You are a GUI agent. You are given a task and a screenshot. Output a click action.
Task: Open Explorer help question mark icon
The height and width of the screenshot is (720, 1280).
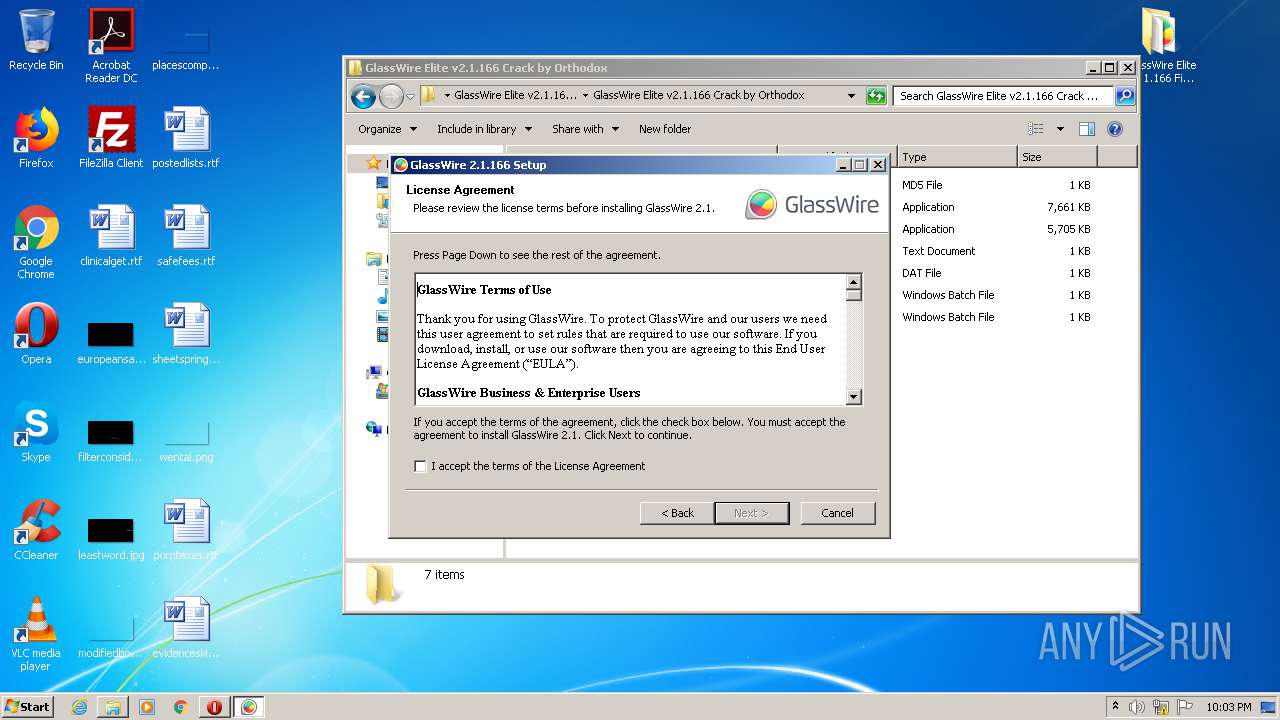pyautogui.click(x=1115, y=129)
